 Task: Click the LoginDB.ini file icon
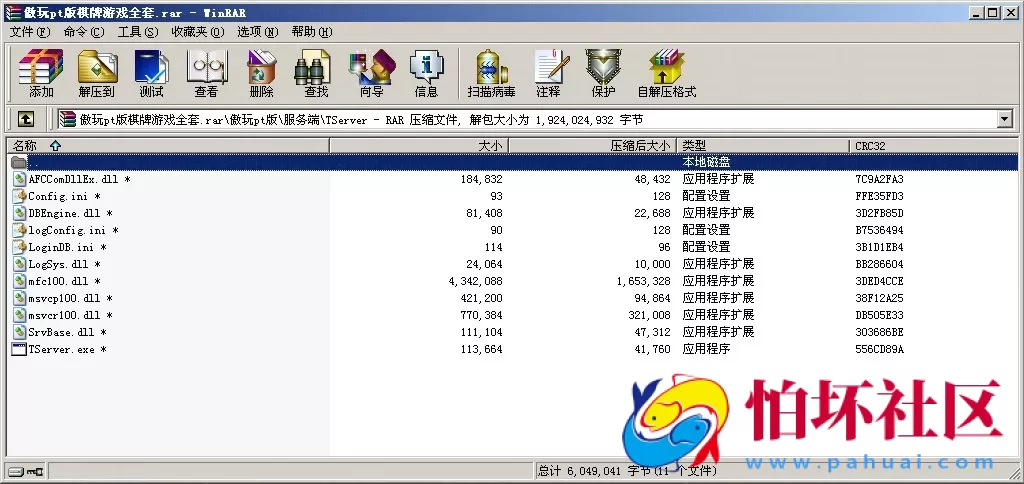click(20, 247)
